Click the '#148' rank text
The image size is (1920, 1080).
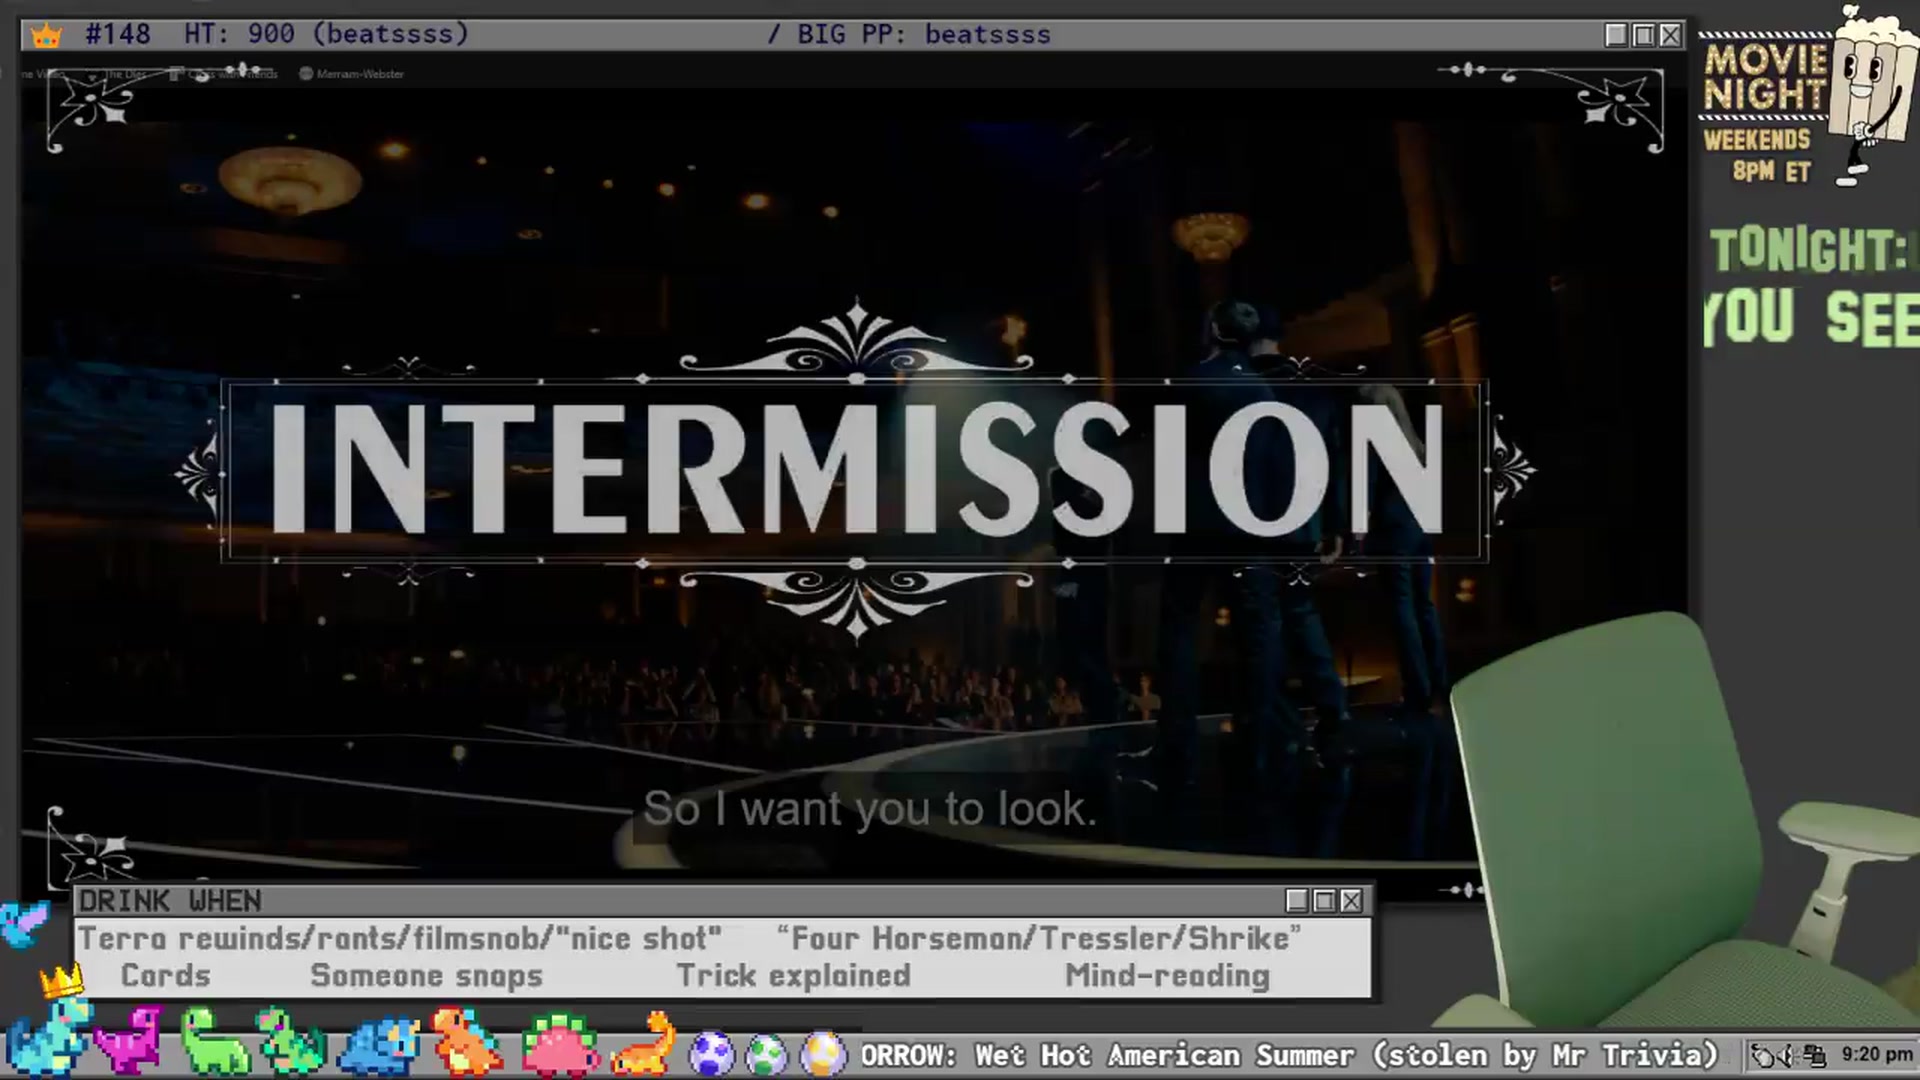[x=118, y=34]
